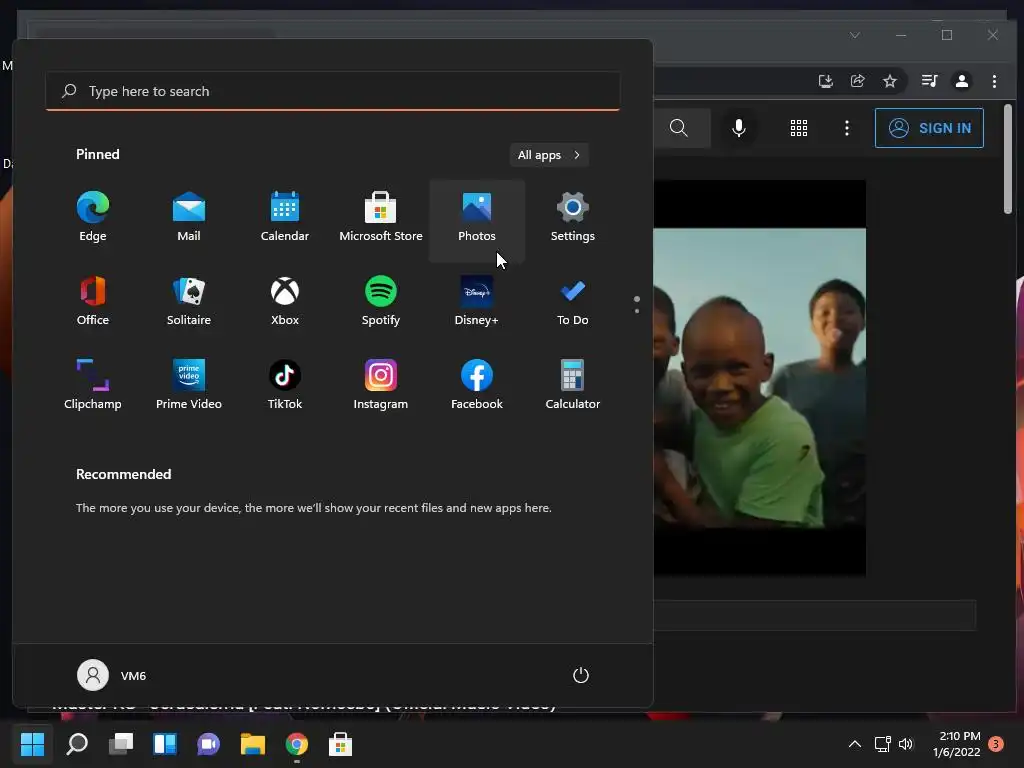Screen dimensions: 1024x768
Task: Open Task View on the taskbar
Action: pyautogui.click(x=121, y=744)
